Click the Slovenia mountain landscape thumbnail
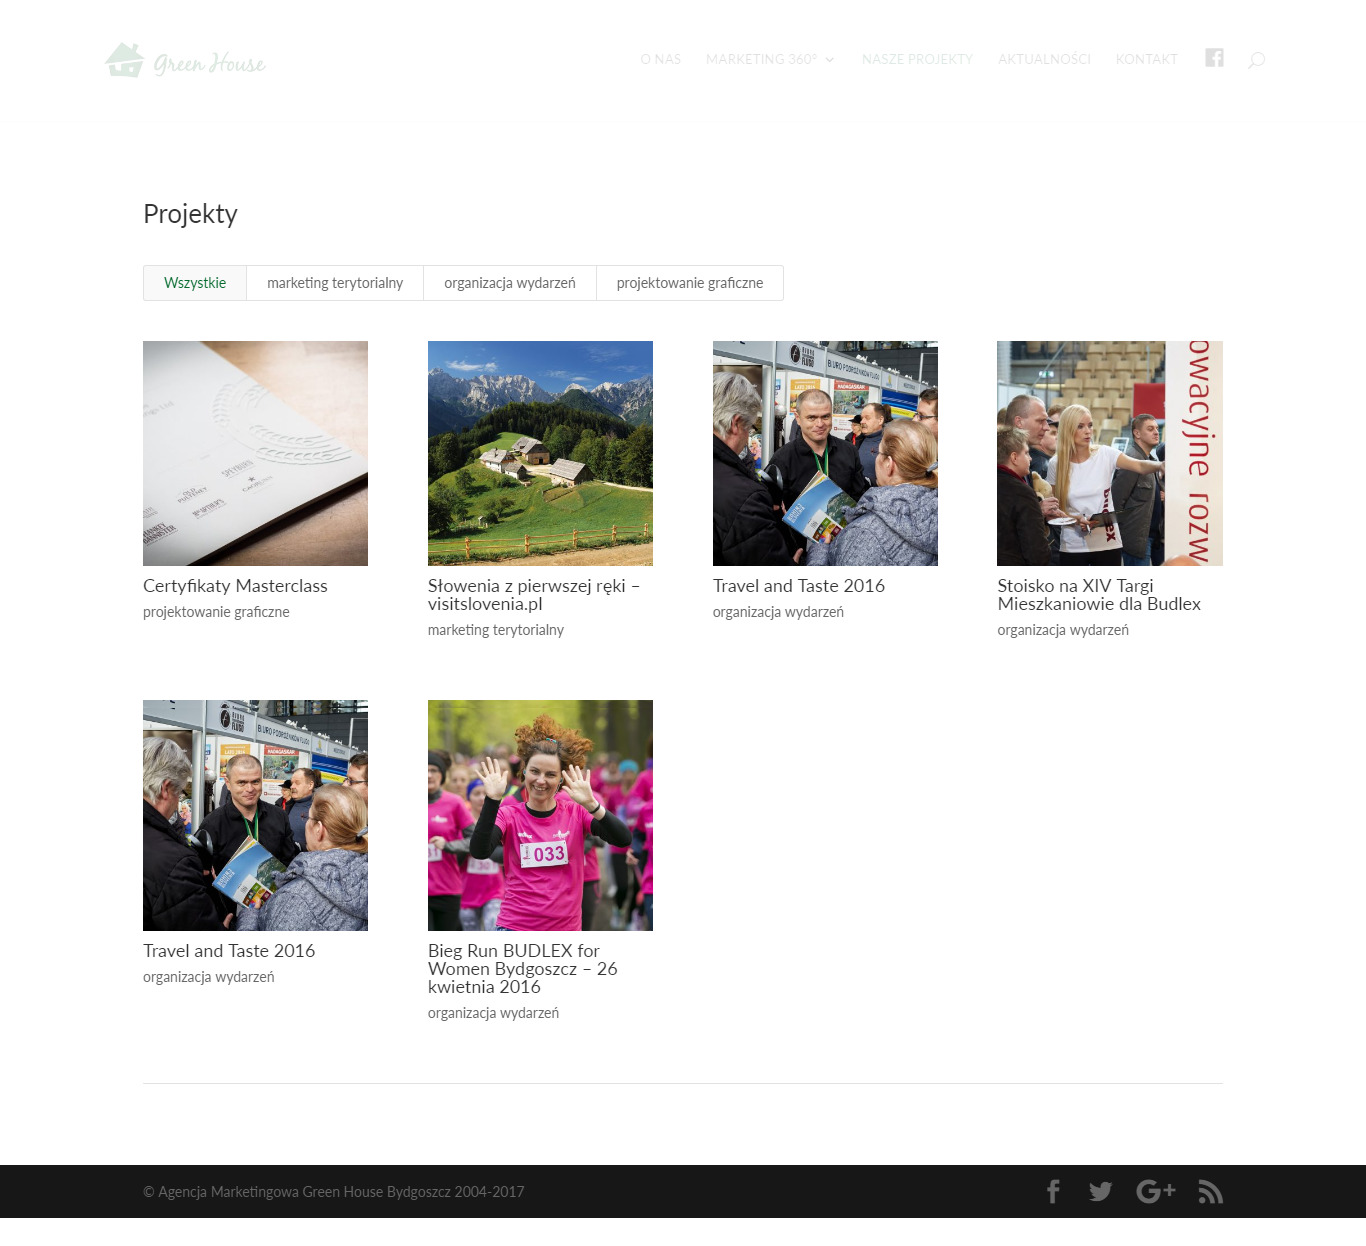Screen dimensions: 1366x1246 click(x=540, y=453)
